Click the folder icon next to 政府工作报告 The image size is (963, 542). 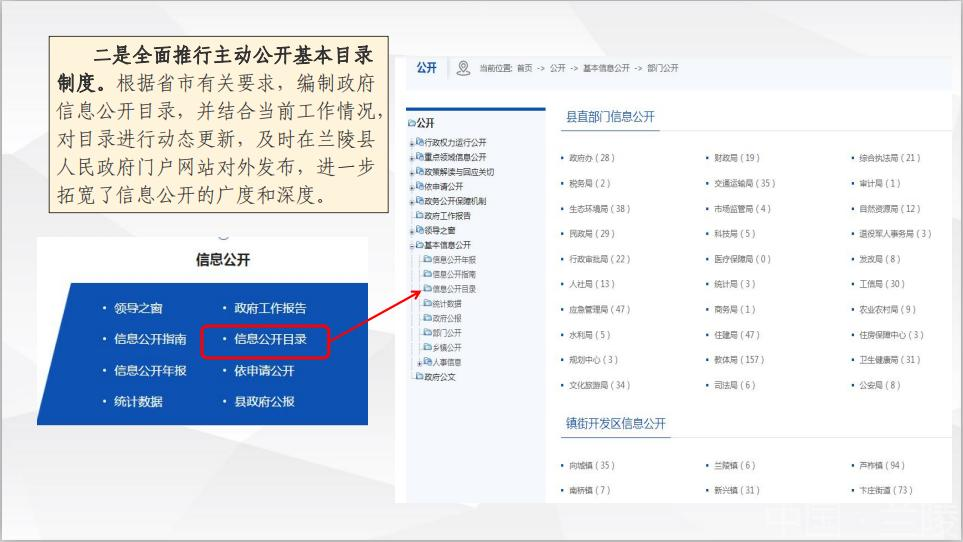pos(420,215)
